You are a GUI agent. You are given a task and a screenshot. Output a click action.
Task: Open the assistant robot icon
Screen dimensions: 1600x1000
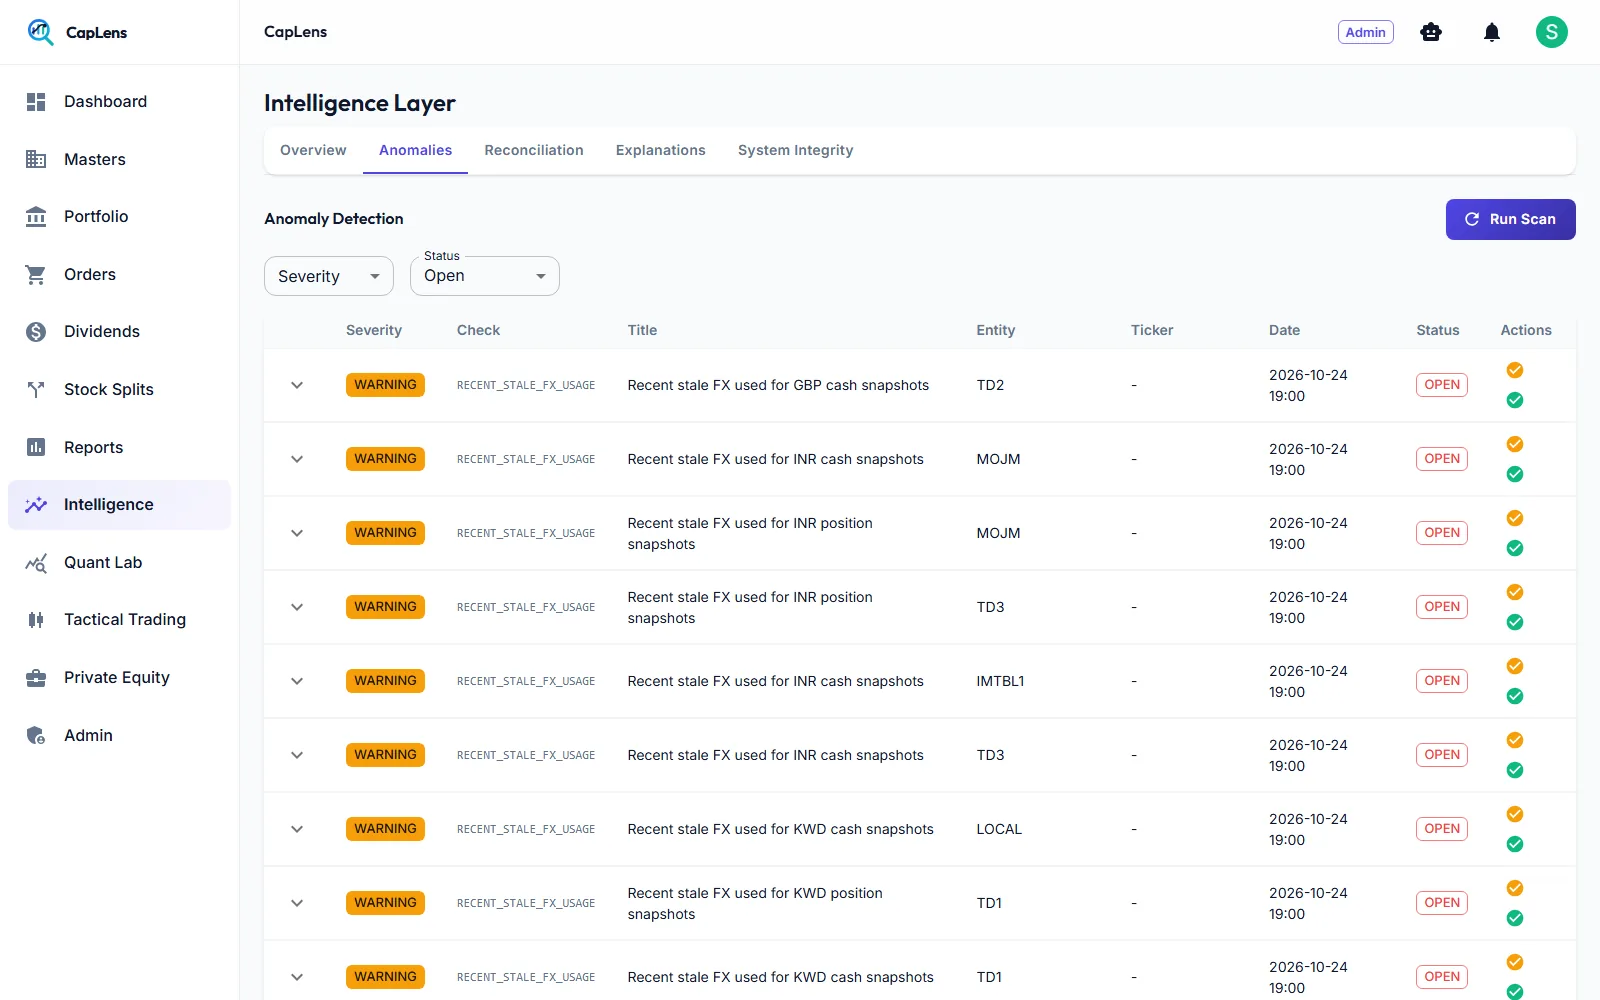[1431, 32]
